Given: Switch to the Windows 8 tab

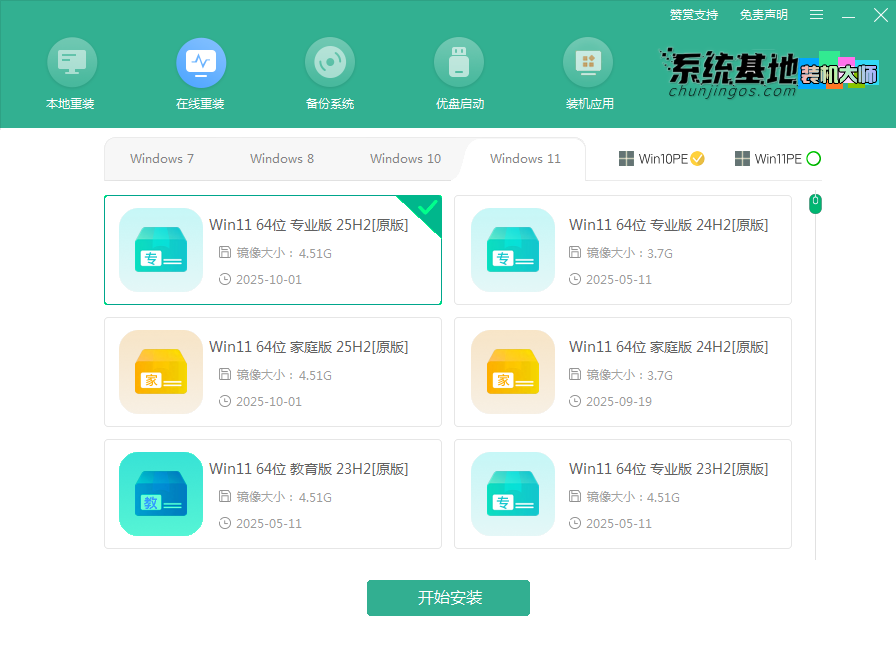Looking at the screenshot, I should click(x=282, y=159).
